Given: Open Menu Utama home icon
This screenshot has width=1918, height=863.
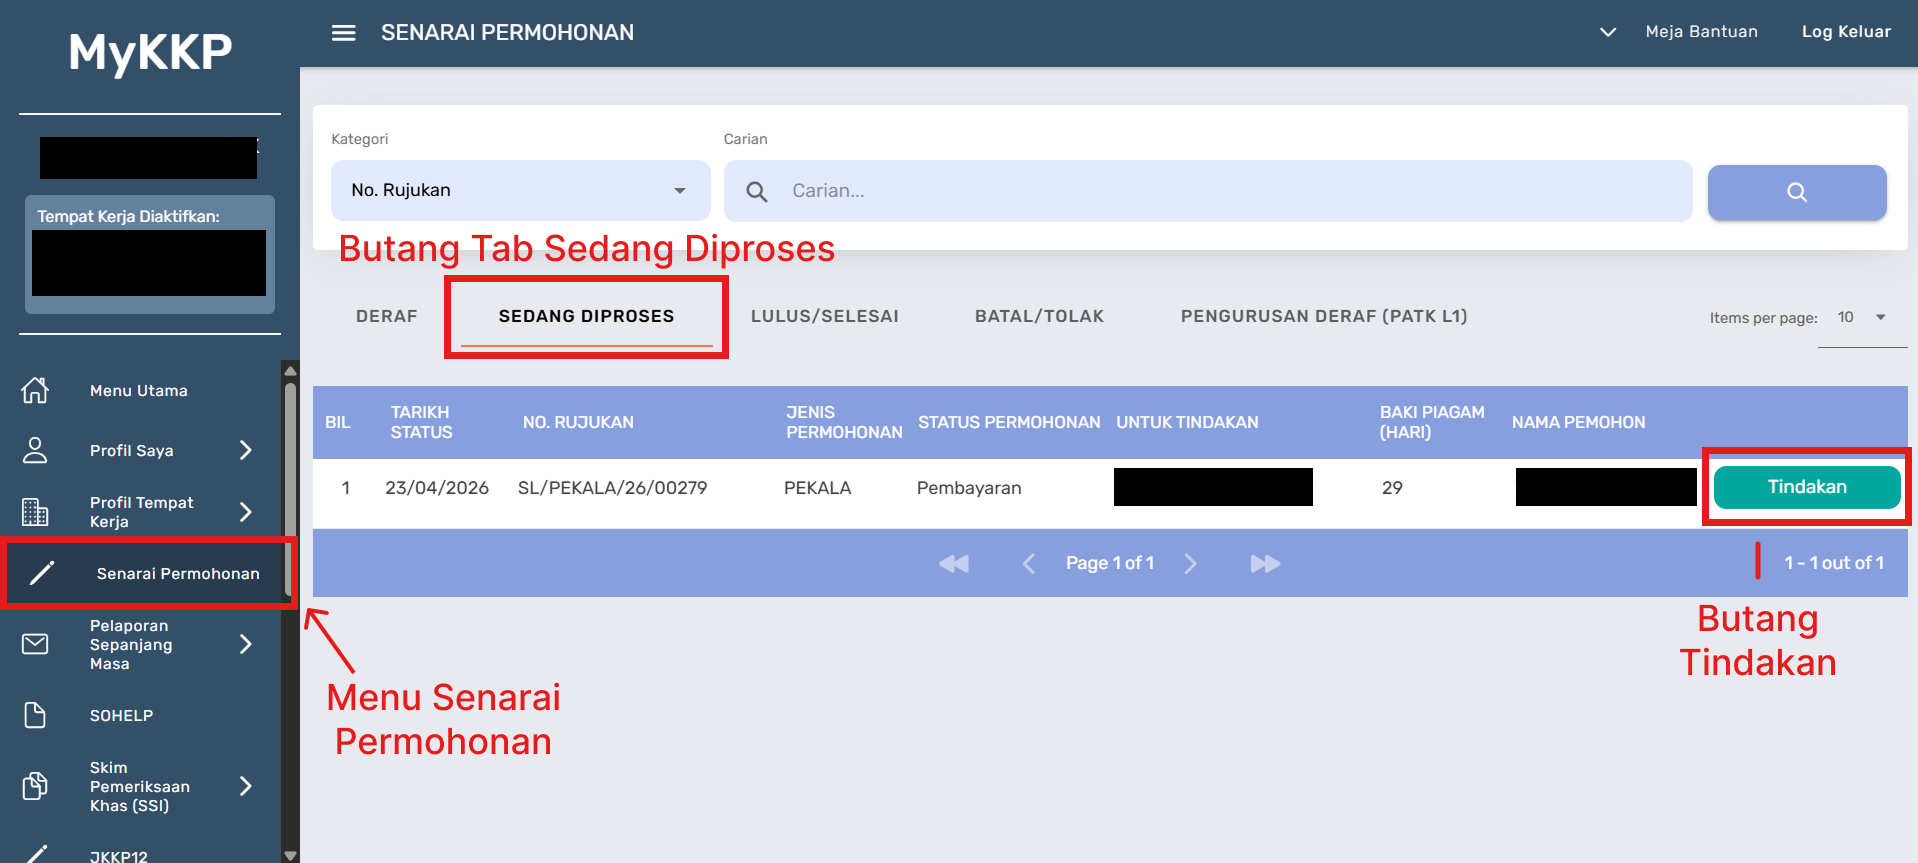Looking at the screenshot, I should [35, 390].
